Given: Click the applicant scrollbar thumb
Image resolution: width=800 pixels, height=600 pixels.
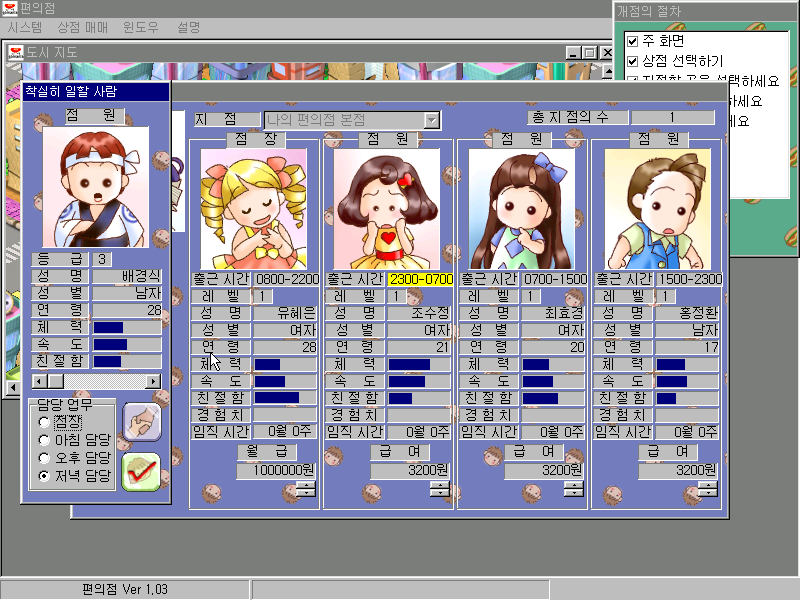Looking at the screenshot, I should point(56,381).
